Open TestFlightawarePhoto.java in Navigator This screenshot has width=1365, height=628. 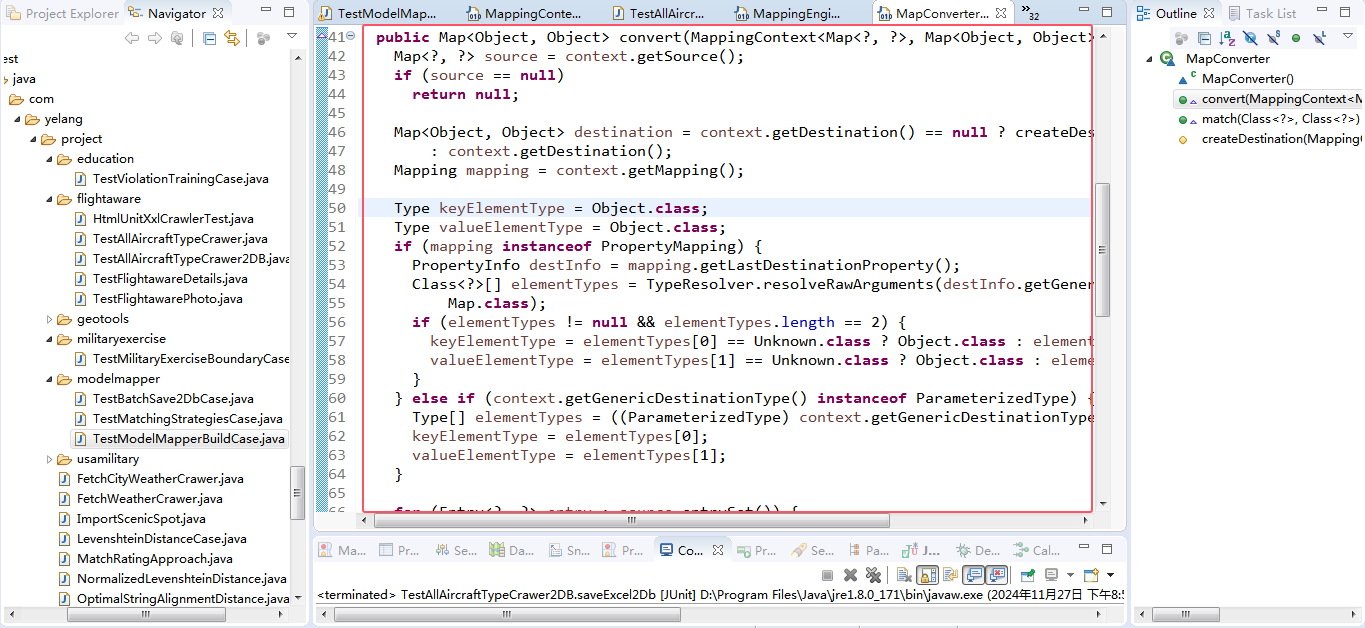(x=167, y=299)
